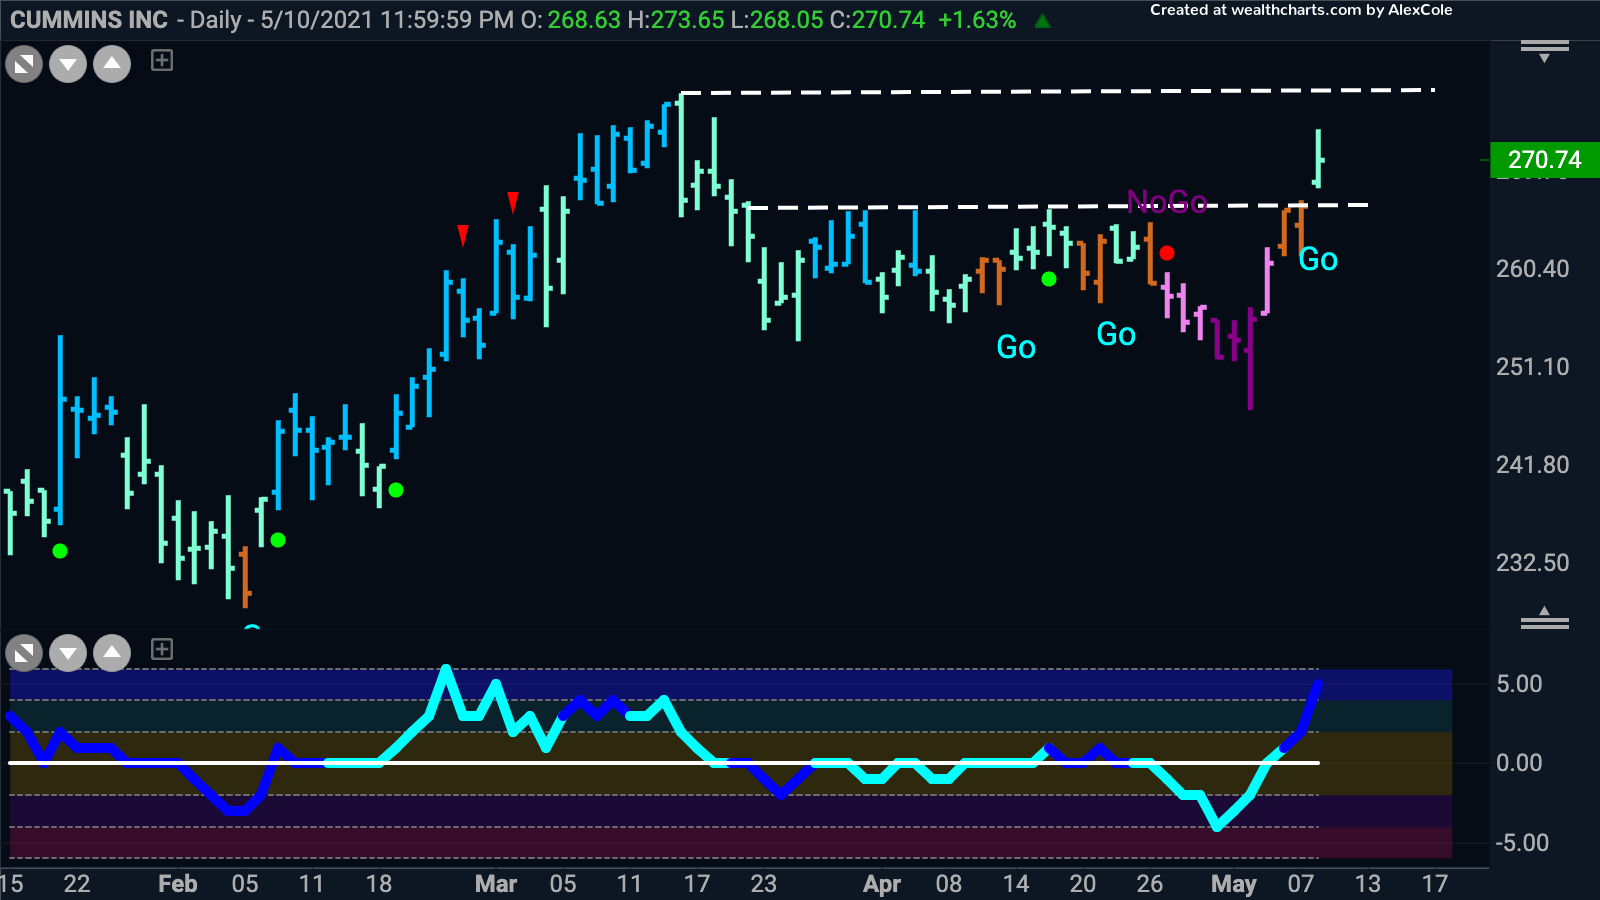Collapse price scale with top-right arrow icon
The width and height of the screenshot is (1600, 900).
coord(1545,50)
